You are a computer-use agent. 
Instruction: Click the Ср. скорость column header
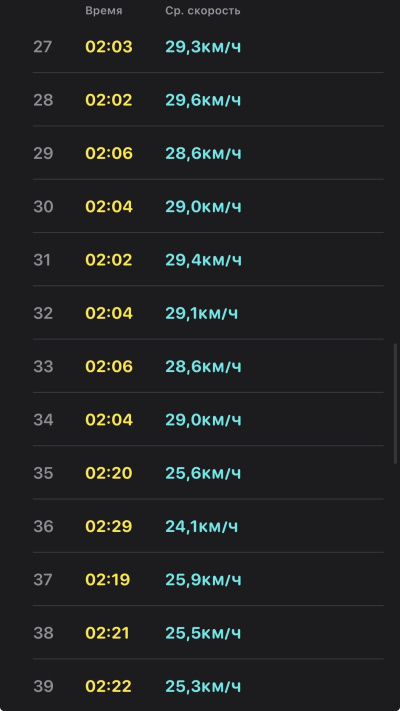[x=203, y=11]
